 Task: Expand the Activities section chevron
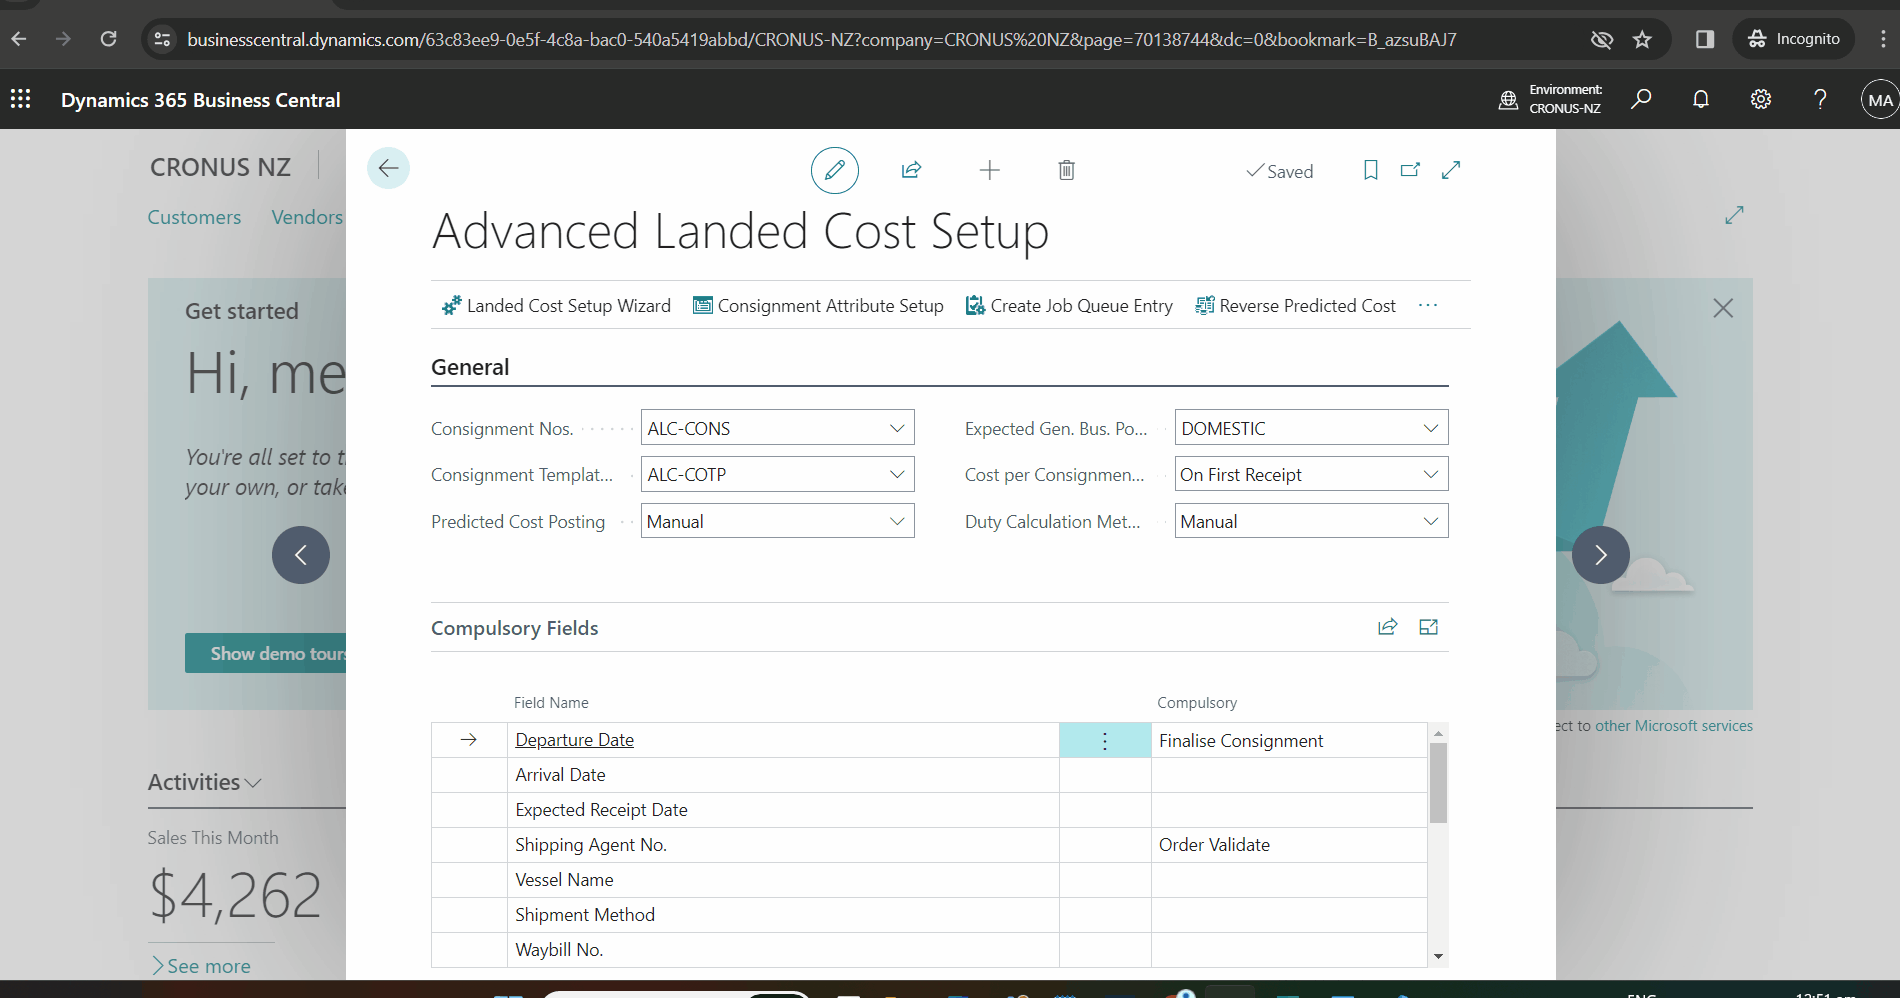tap(254, 783)
